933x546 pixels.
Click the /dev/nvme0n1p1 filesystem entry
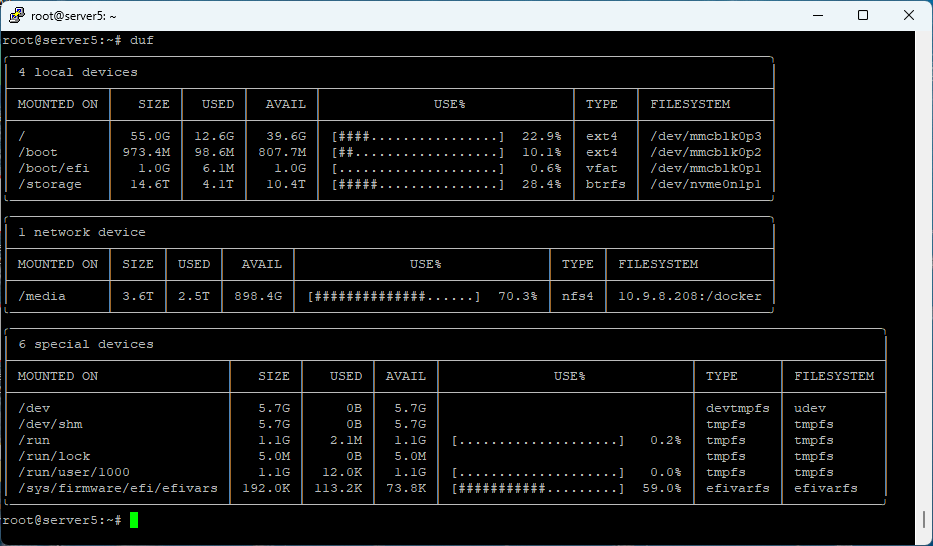pyautogui.click(x=706, y=184)
